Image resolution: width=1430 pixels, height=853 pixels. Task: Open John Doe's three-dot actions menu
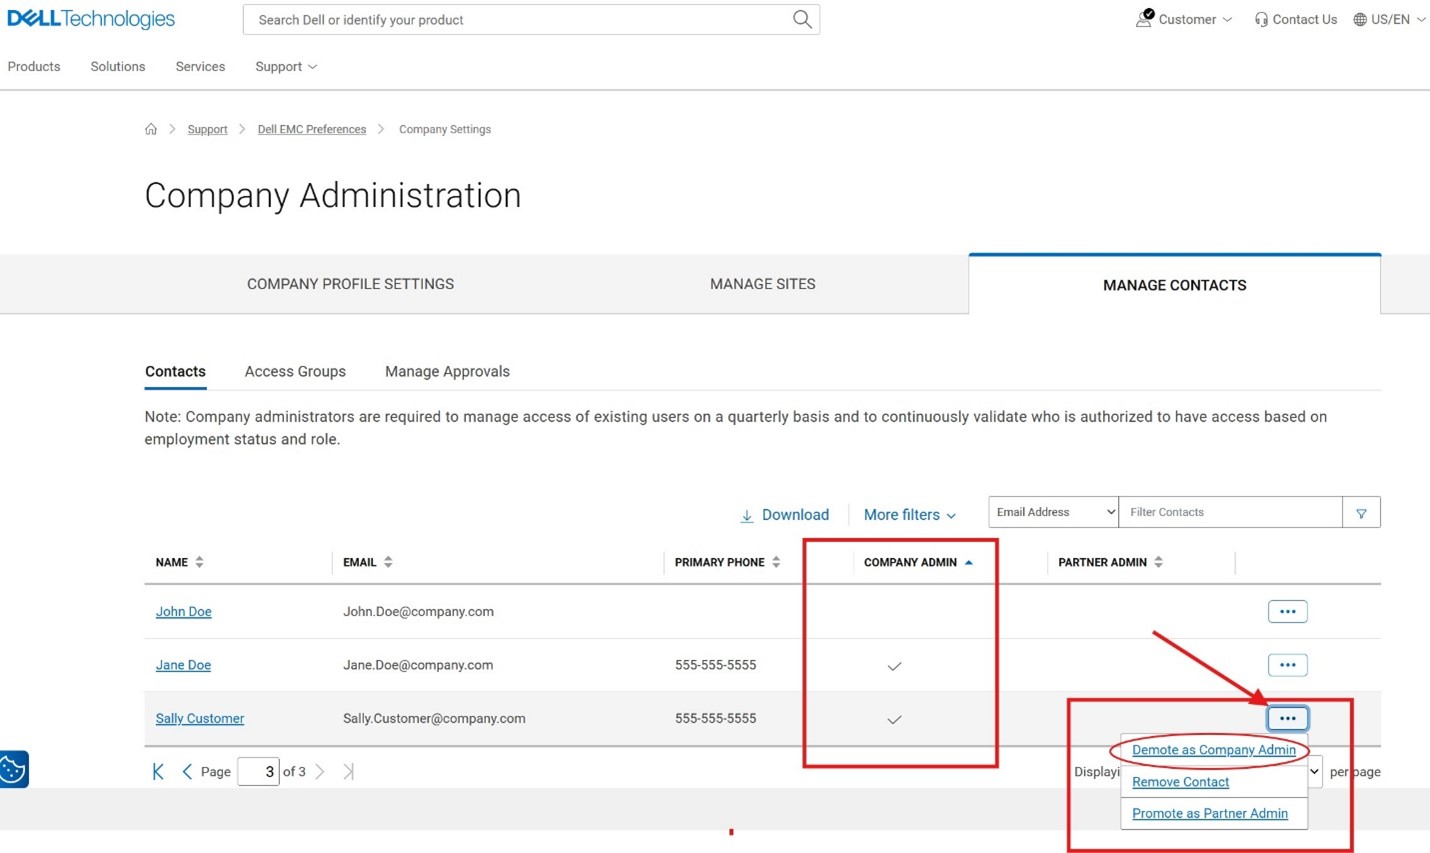1287,611
